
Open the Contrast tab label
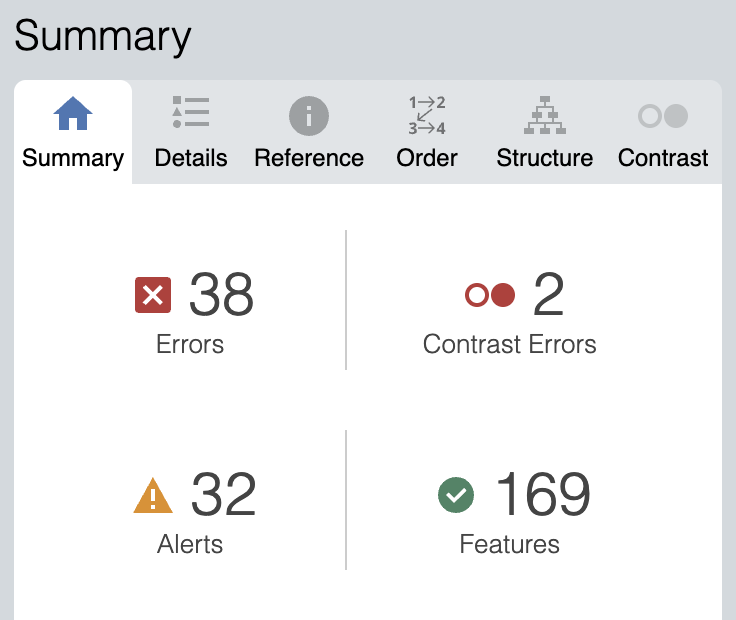click(x=663, y=158)
